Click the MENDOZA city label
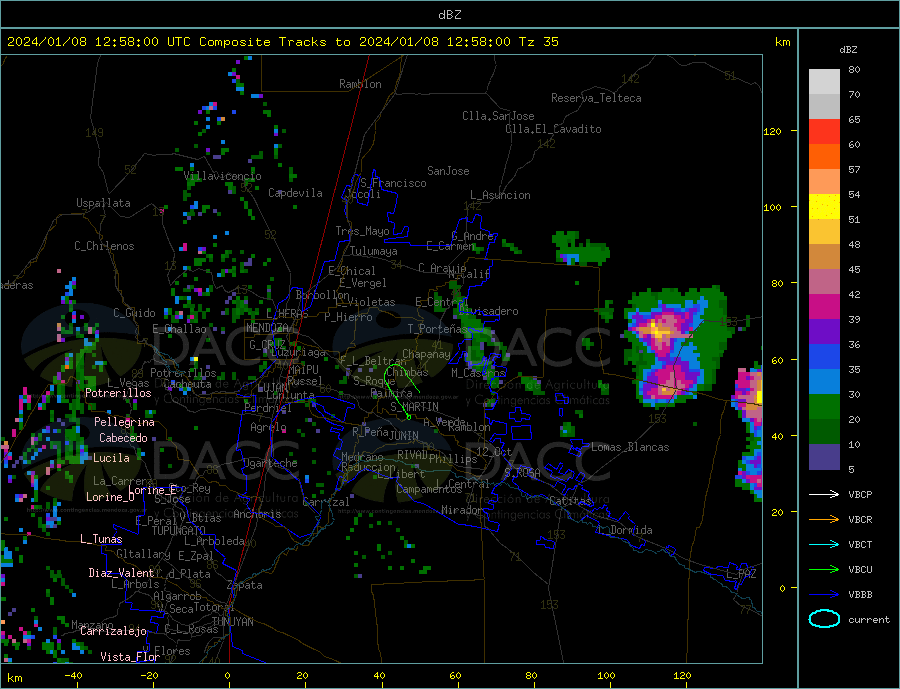 coord(267,328)
